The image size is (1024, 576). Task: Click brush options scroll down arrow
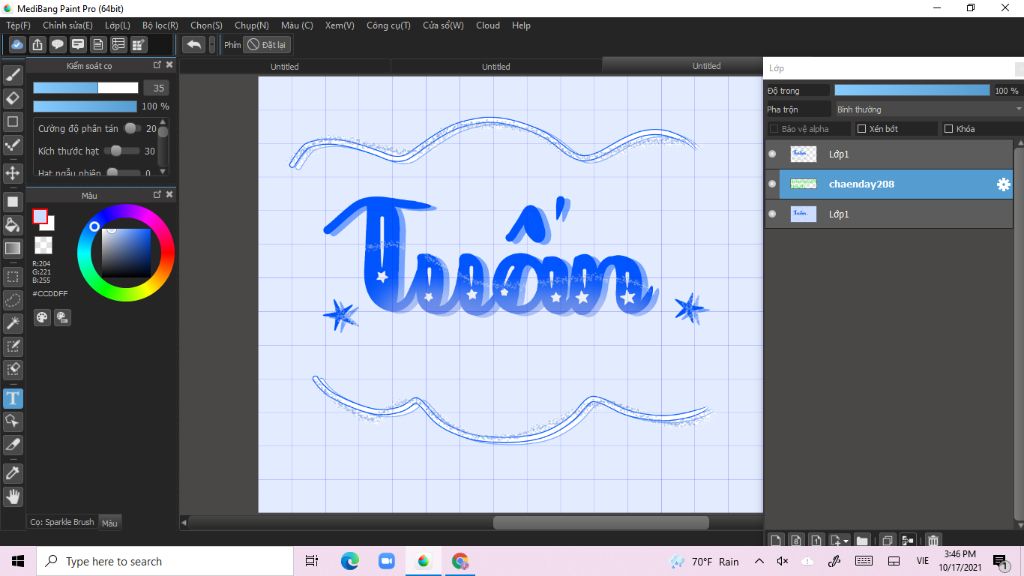(163, 172)
